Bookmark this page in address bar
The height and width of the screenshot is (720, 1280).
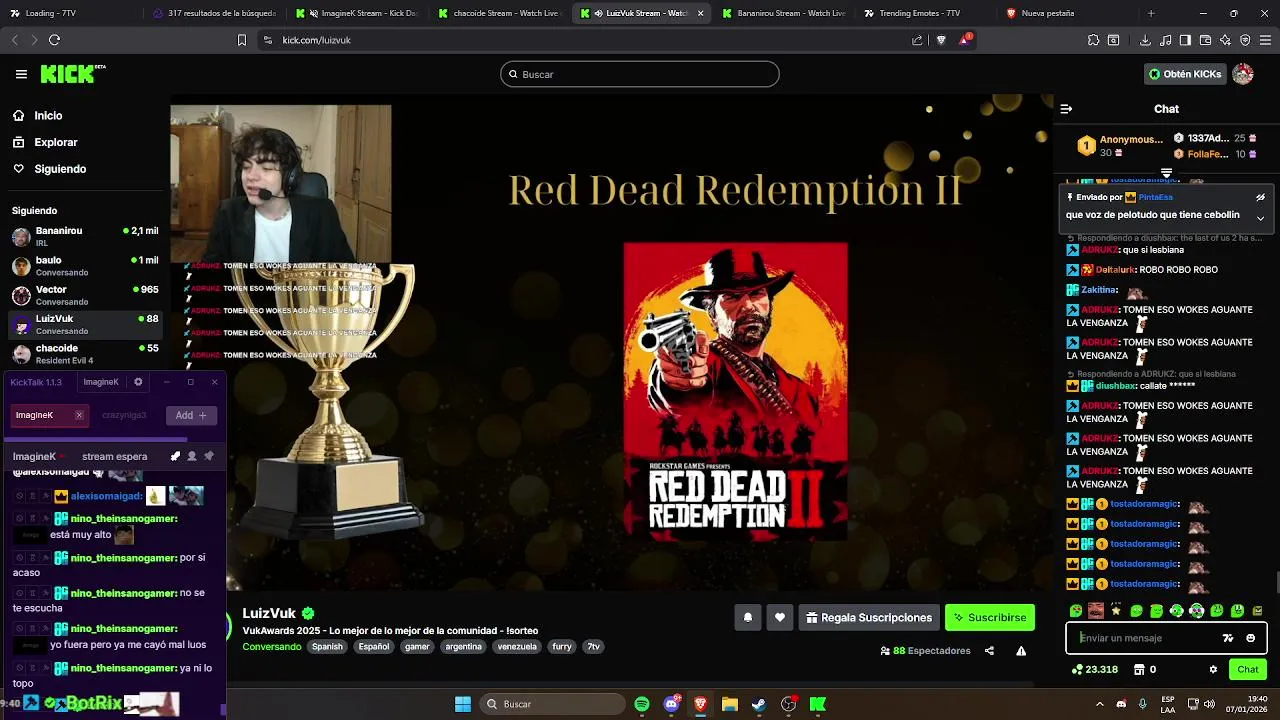pos(241,40)
